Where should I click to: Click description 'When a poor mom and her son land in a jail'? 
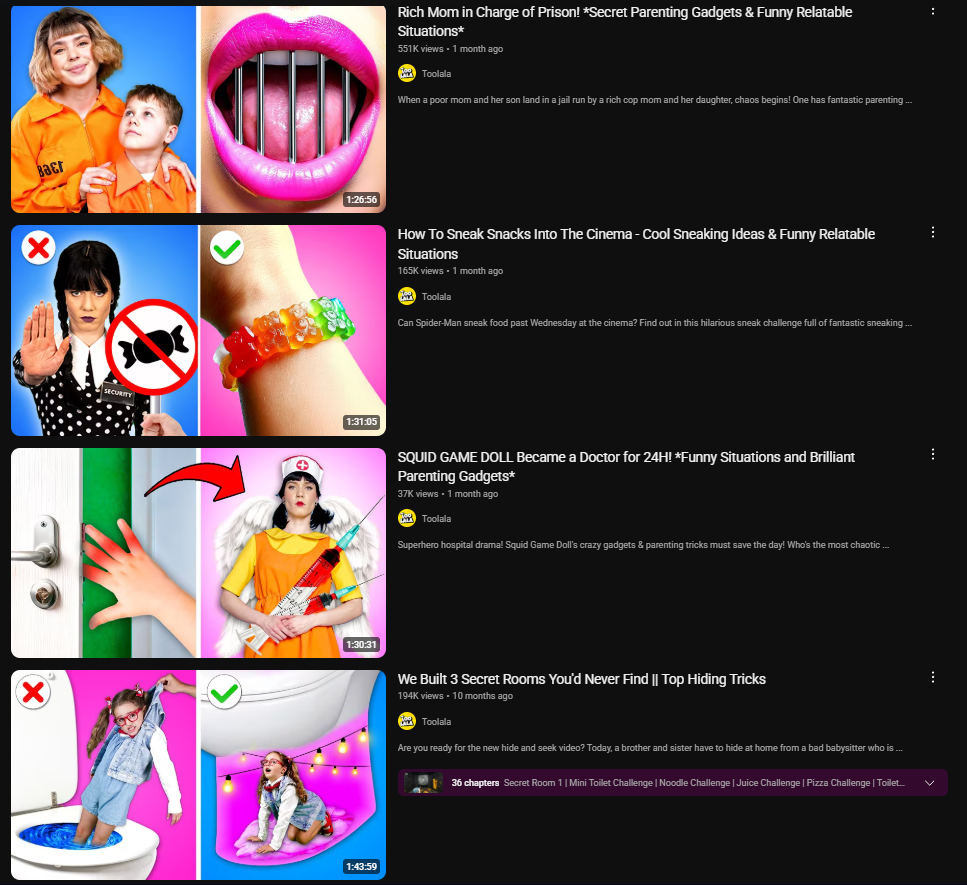pos(655,100)
